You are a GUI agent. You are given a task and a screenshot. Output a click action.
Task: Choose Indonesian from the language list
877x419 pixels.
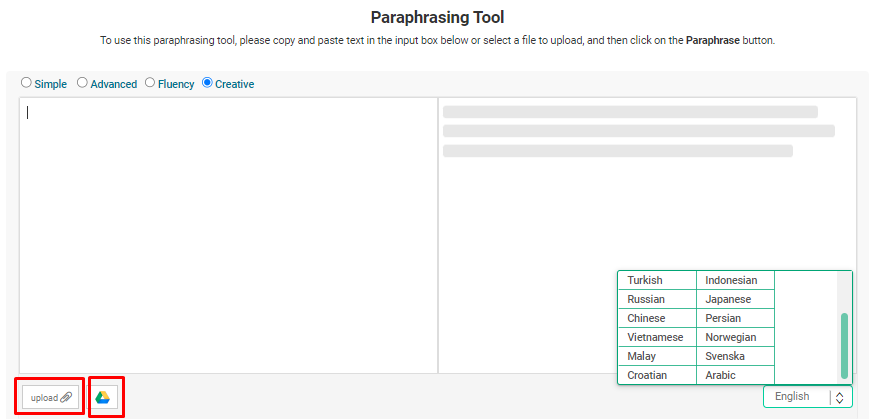click(x=731, y=280)
